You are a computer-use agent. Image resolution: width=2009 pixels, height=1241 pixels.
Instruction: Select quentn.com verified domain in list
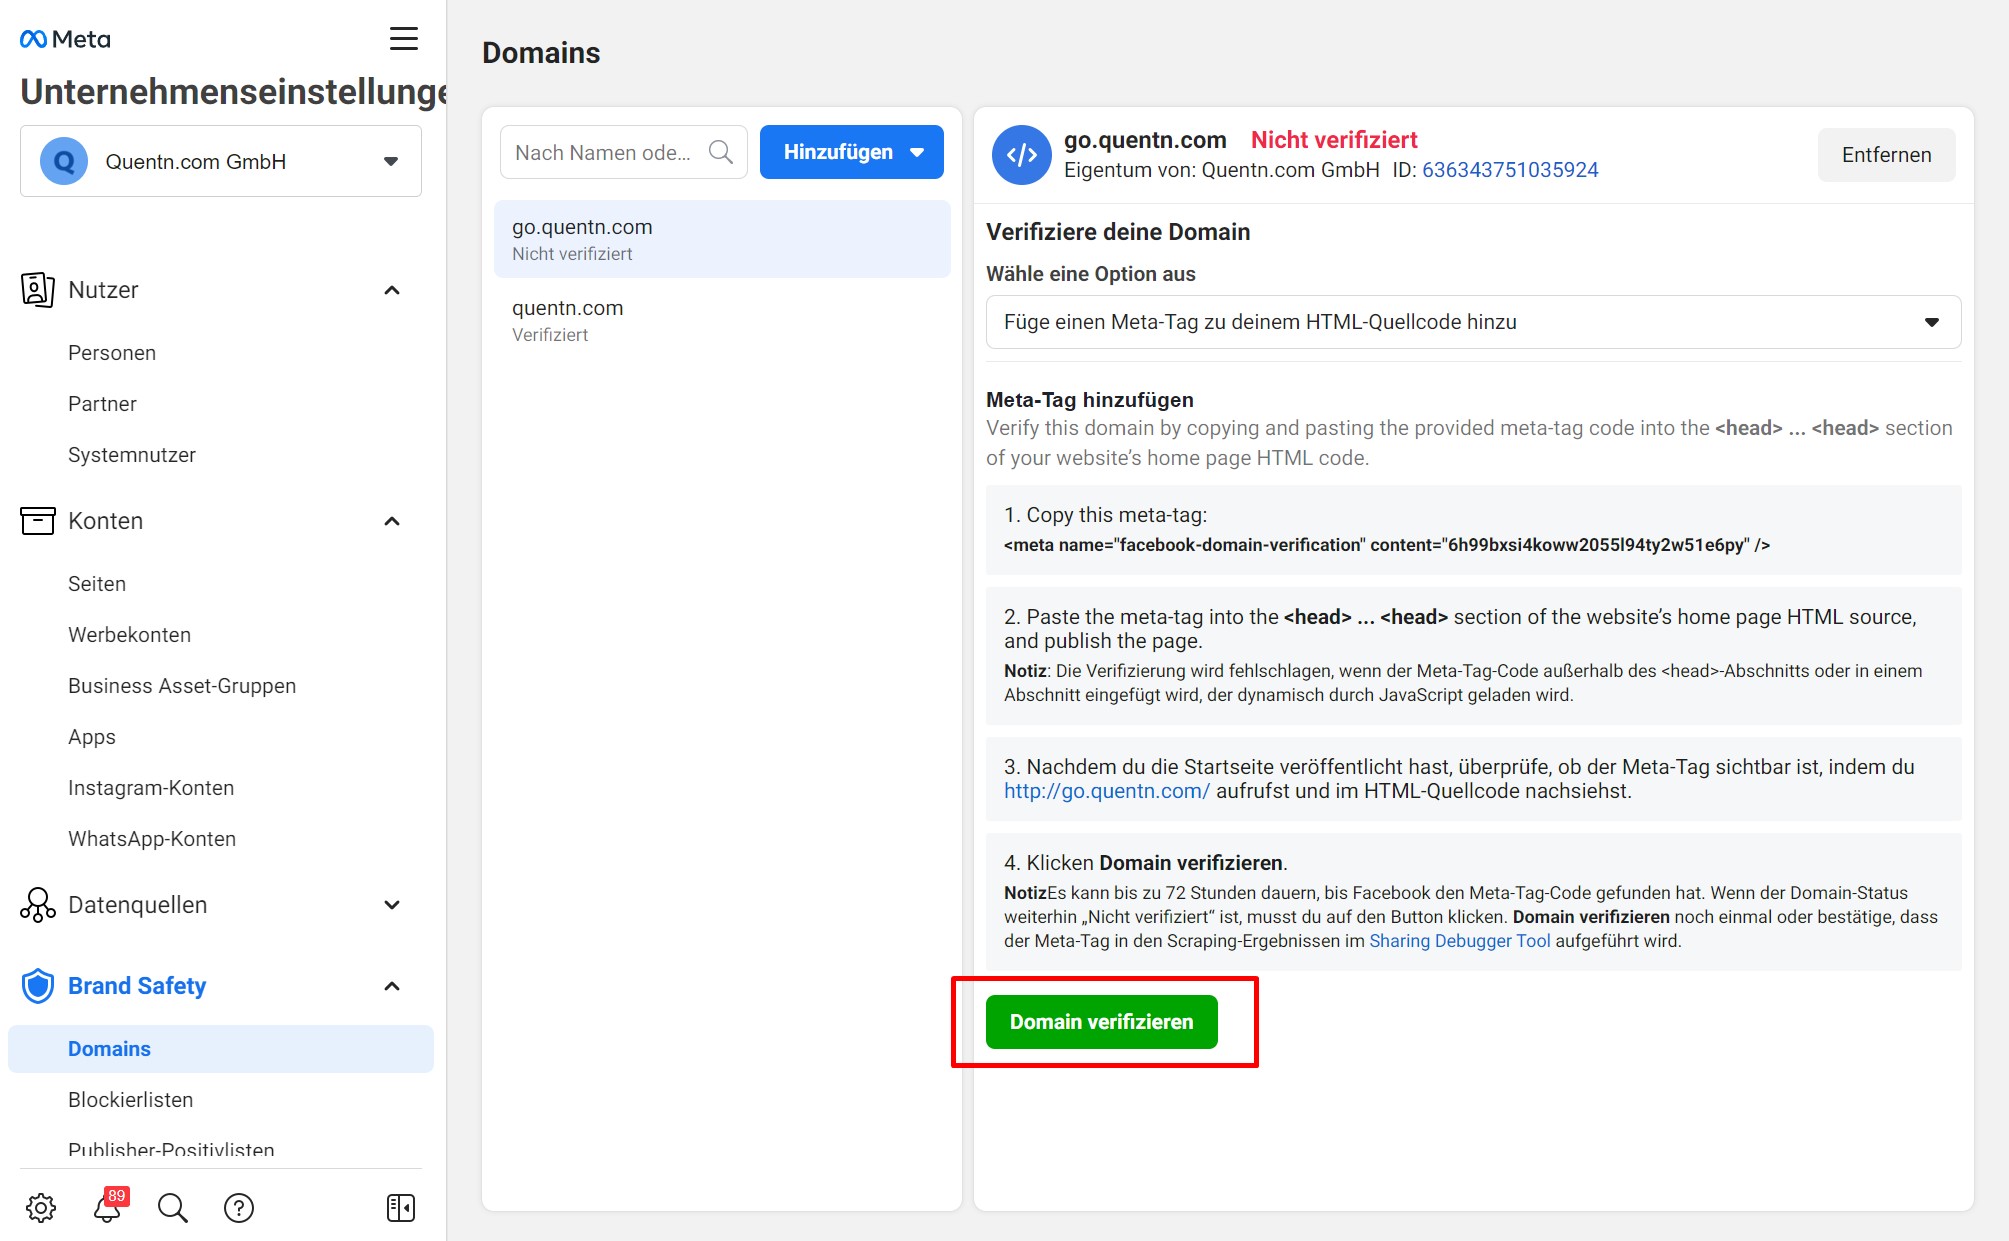click(722, 320)
